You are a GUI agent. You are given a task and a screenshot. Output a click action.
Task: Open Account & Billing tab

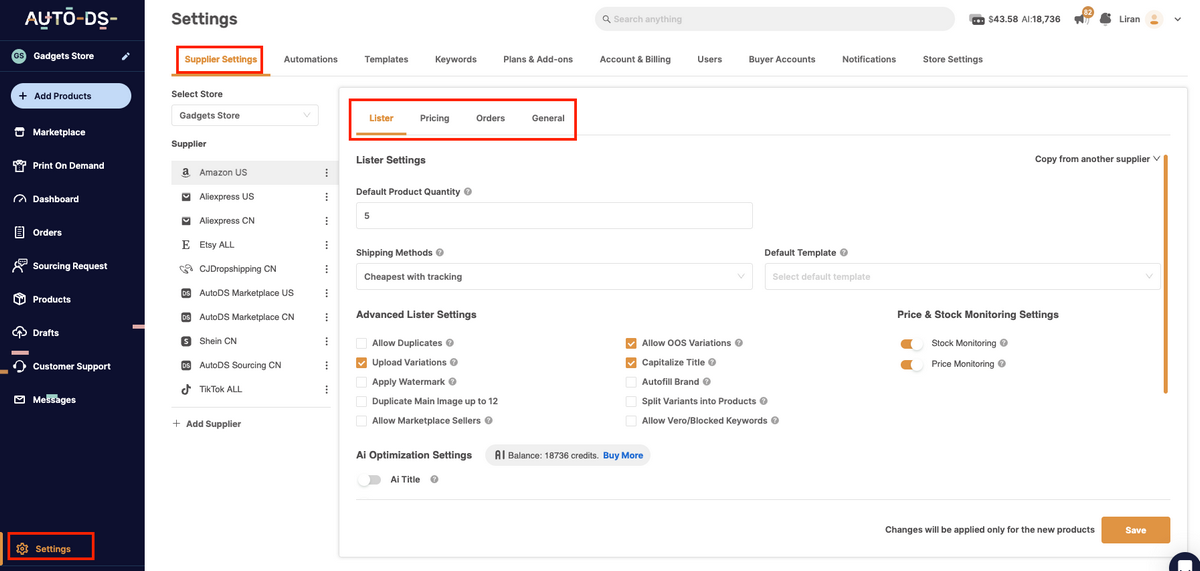635,60
